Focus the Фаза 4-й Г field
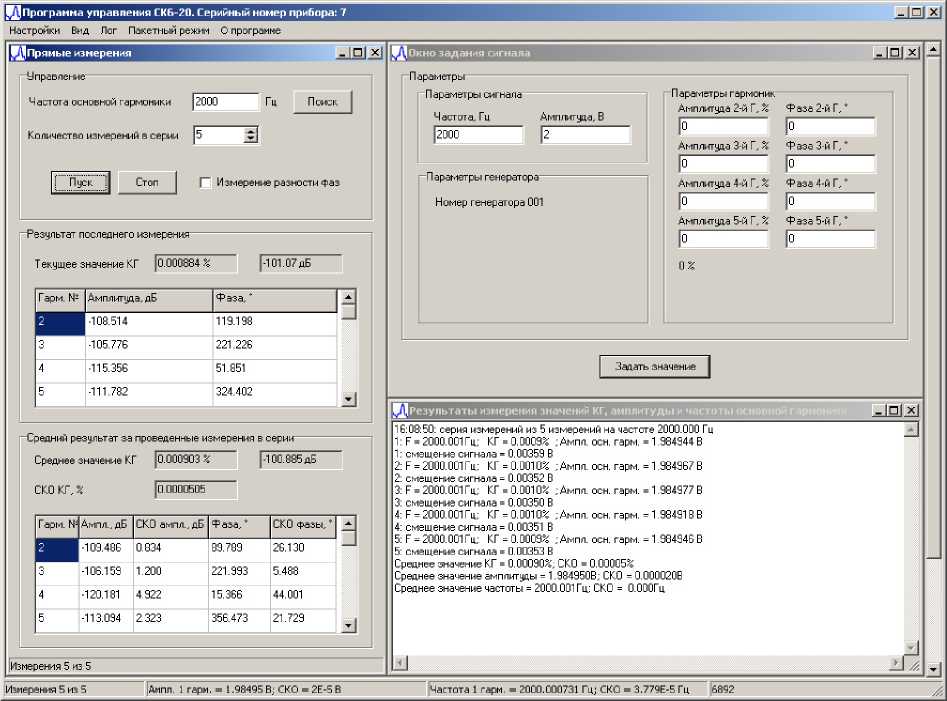The height and width of the screenshot is (701, 947). [x=830, y=201]
